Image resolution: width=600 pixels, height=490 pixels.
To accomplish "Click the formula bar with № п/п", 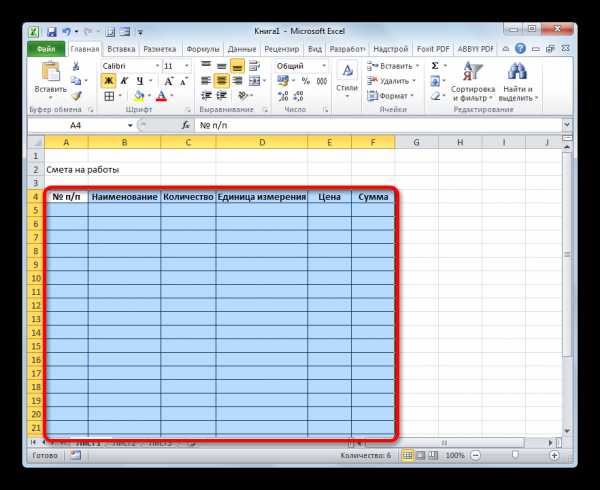I will tap(377, 125).
